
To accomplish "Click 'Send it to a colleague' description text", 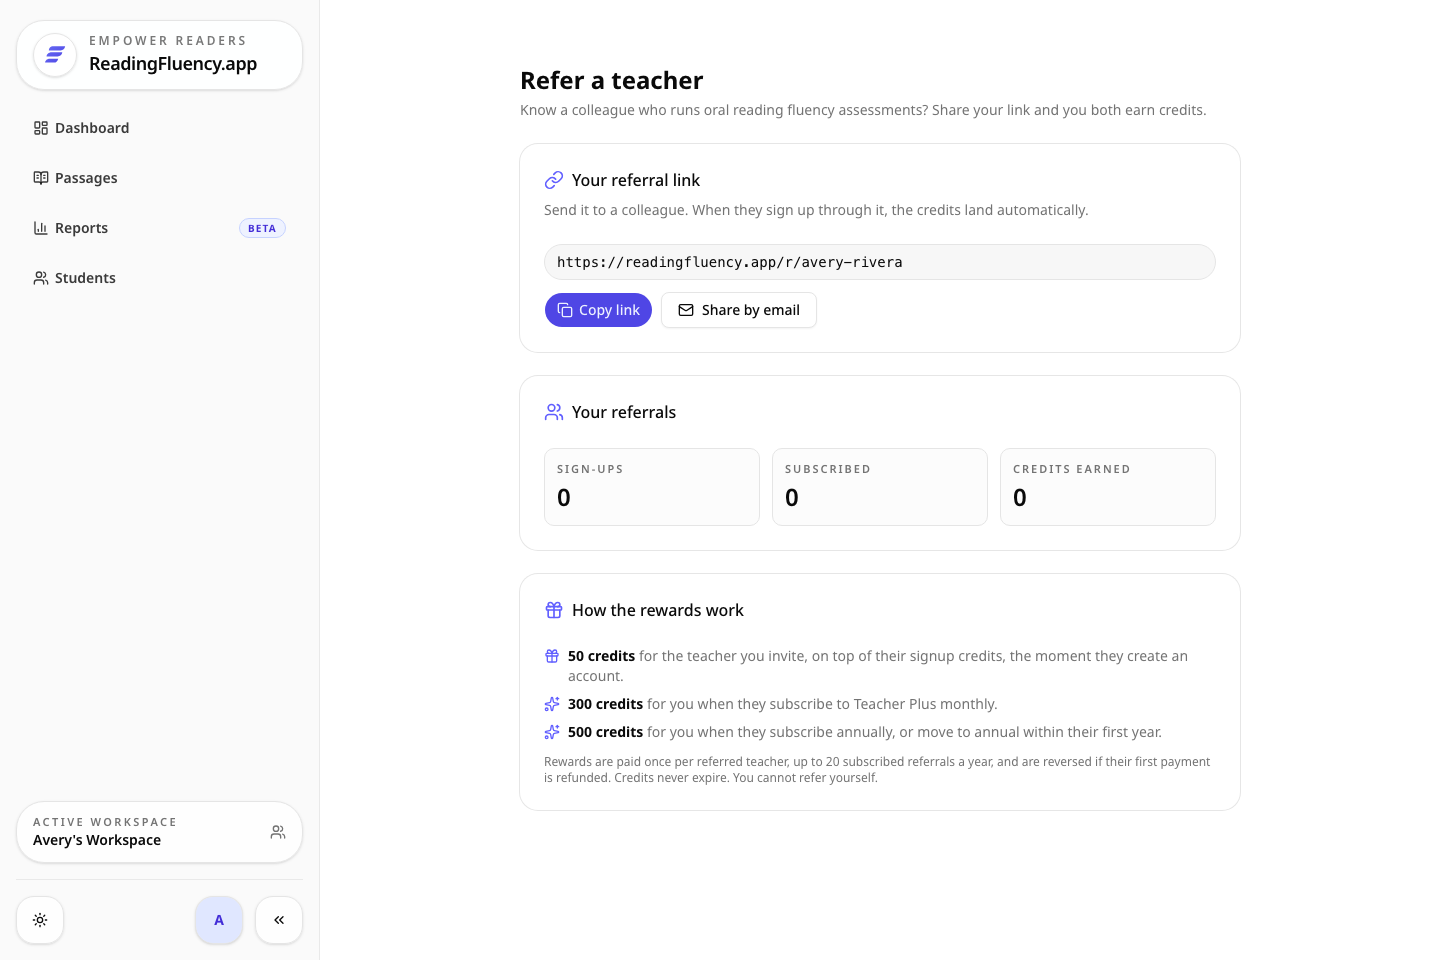I will click(816, 210).
